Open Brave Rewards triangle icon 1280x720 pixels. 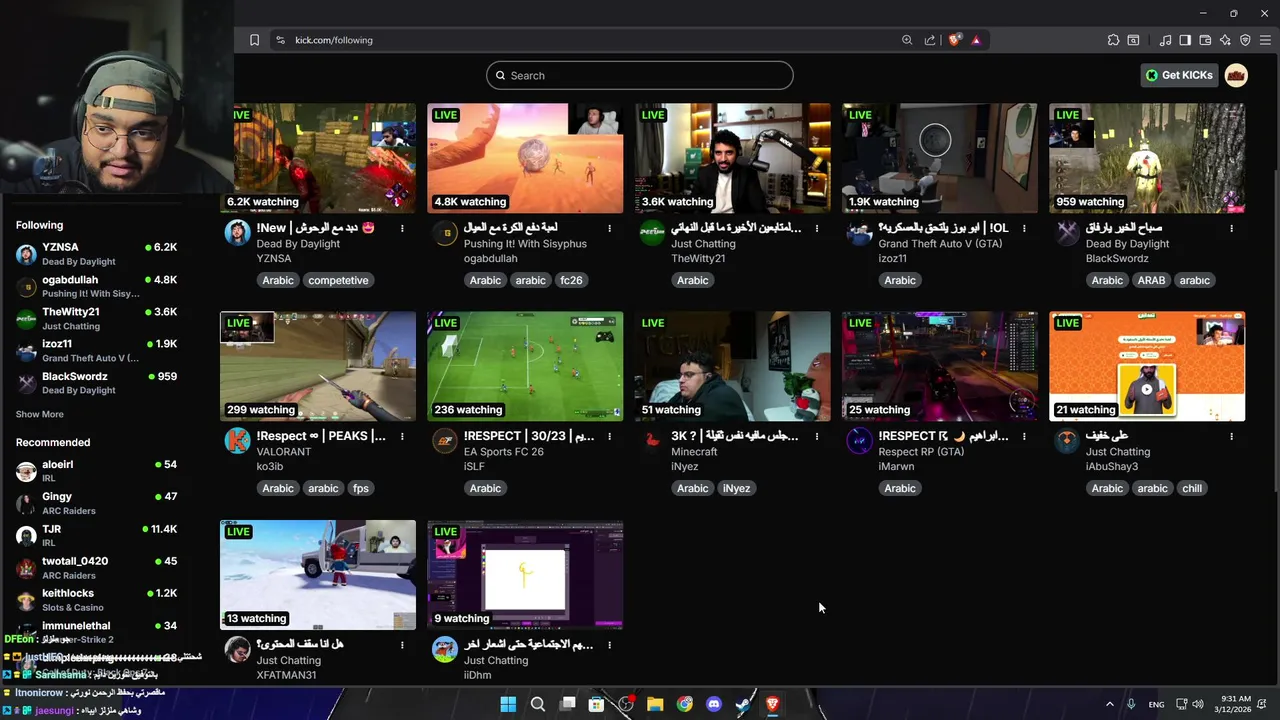[x=976, y=40]
